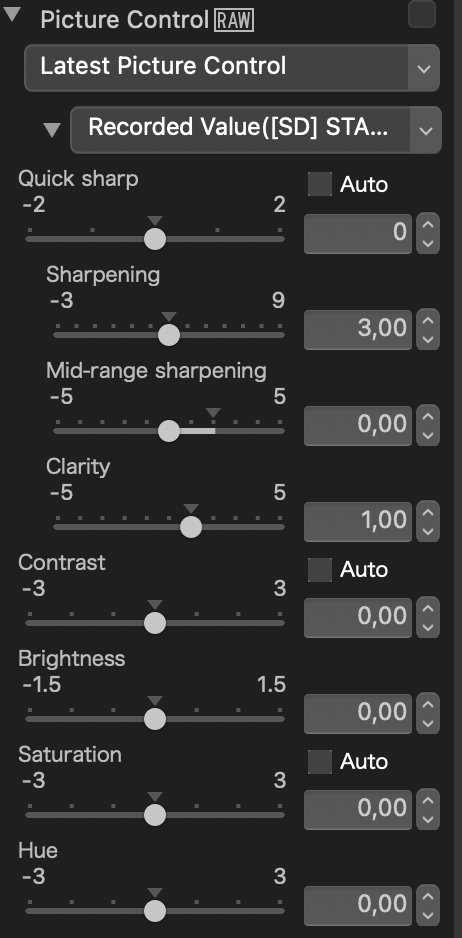Click the Quick sharp value field
Image resolution: width=462 pixels, height=938 pixels.
(358, 233)
